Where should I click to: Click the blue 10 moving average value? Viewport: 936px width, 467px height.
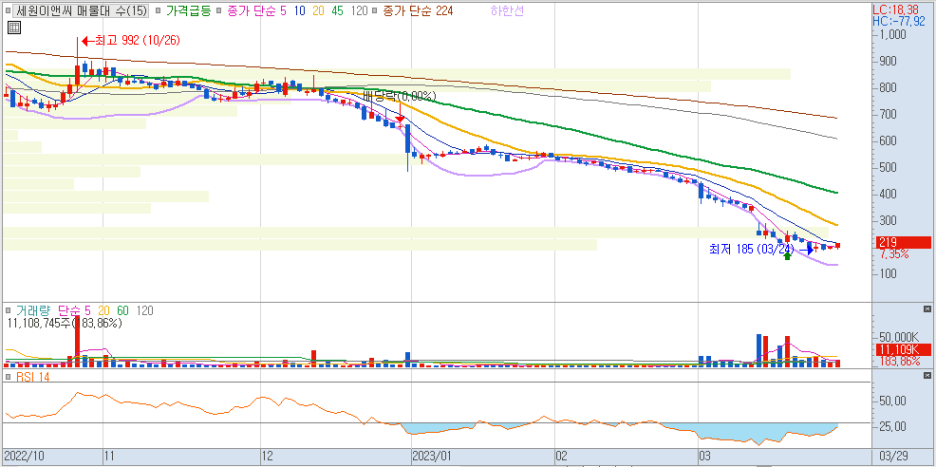(300, 11)
